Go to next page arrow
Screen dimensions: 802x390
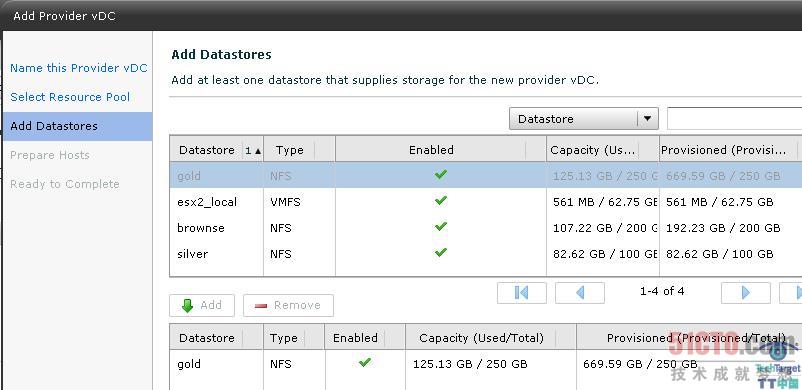click(x=745, y=293)
